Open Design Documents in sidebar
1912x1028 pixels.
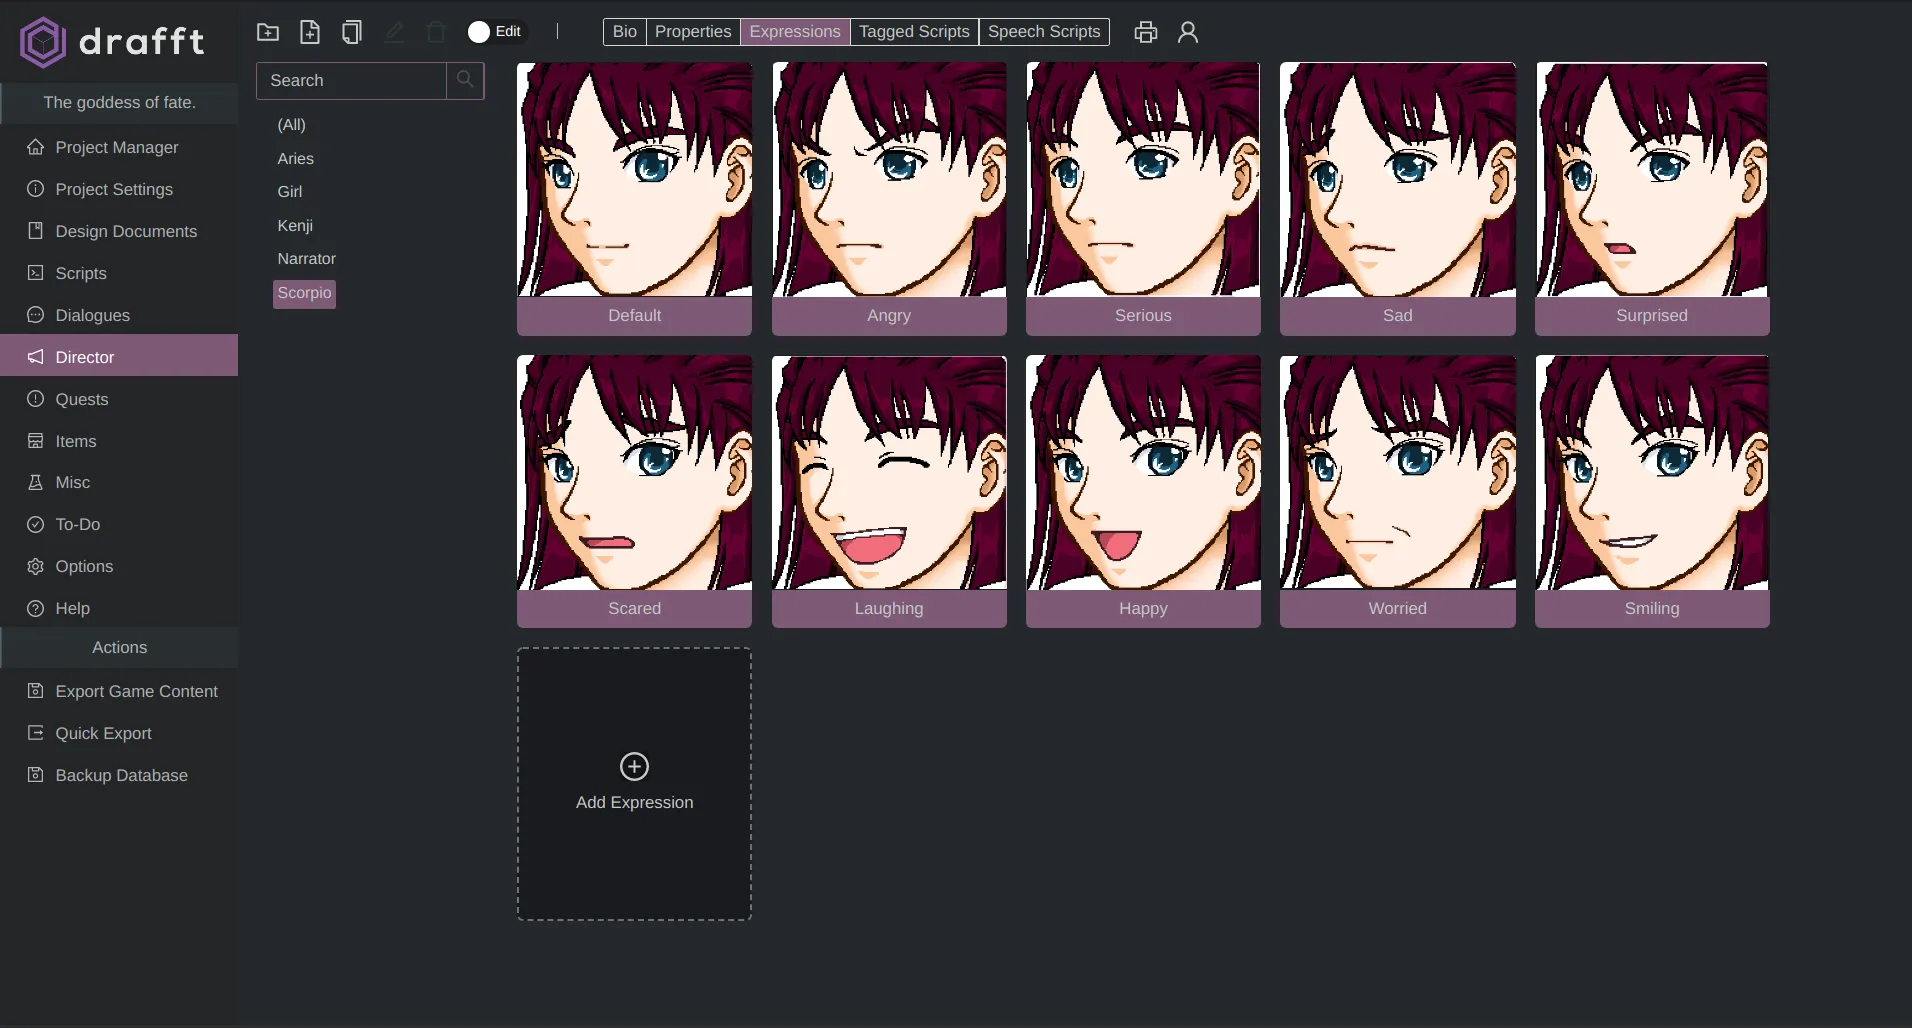(119, 231)
